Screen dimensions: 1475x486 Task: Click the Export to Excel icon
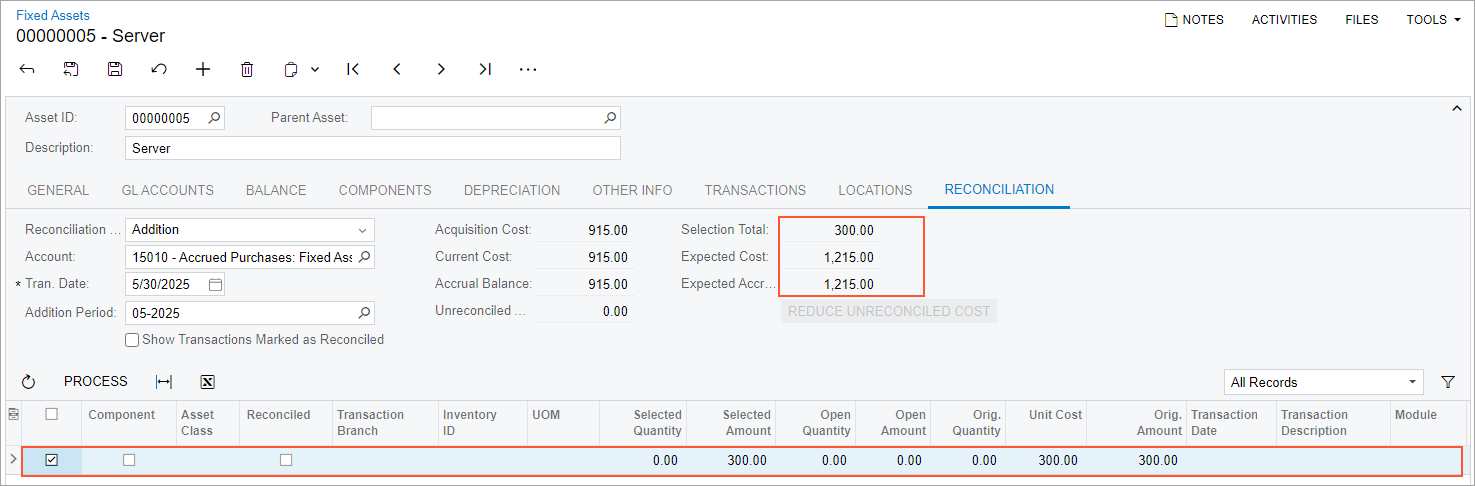(x=208, y=382)
